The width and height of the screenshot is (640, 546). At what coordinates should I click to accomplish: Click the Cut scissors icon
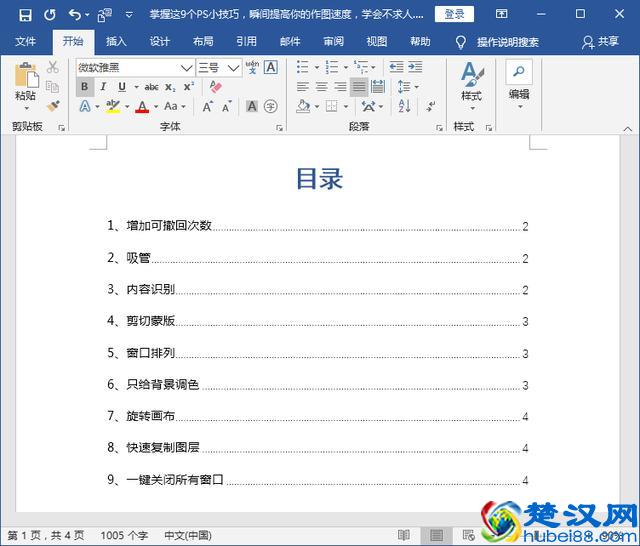pos(53,67)
